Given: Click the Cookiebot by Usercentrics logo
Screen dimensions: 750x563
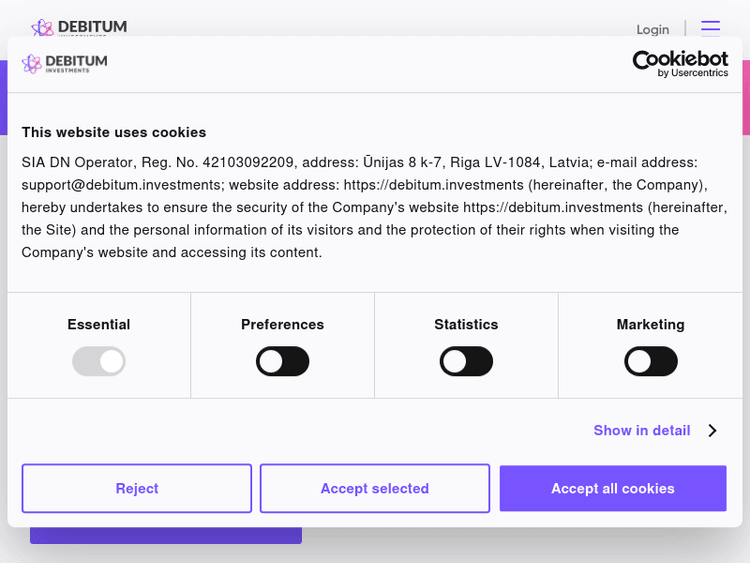Looking at the screenshot, I should pos(680,64).
